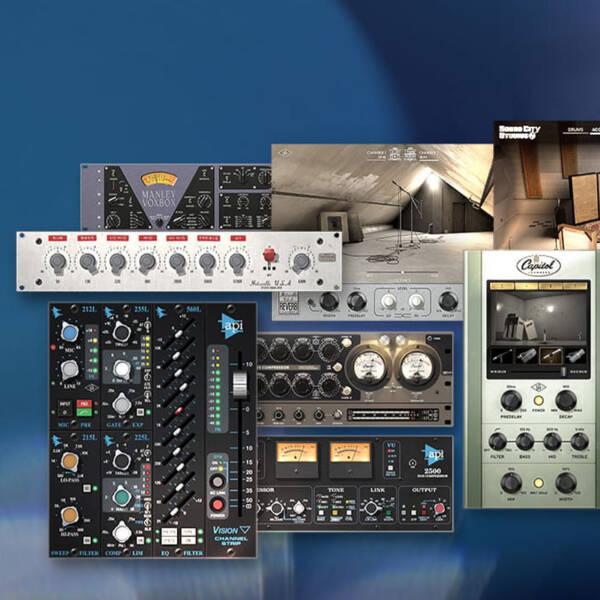Select the highlighted microphone thumbnail in Capitol Chambers

(551, 356)
